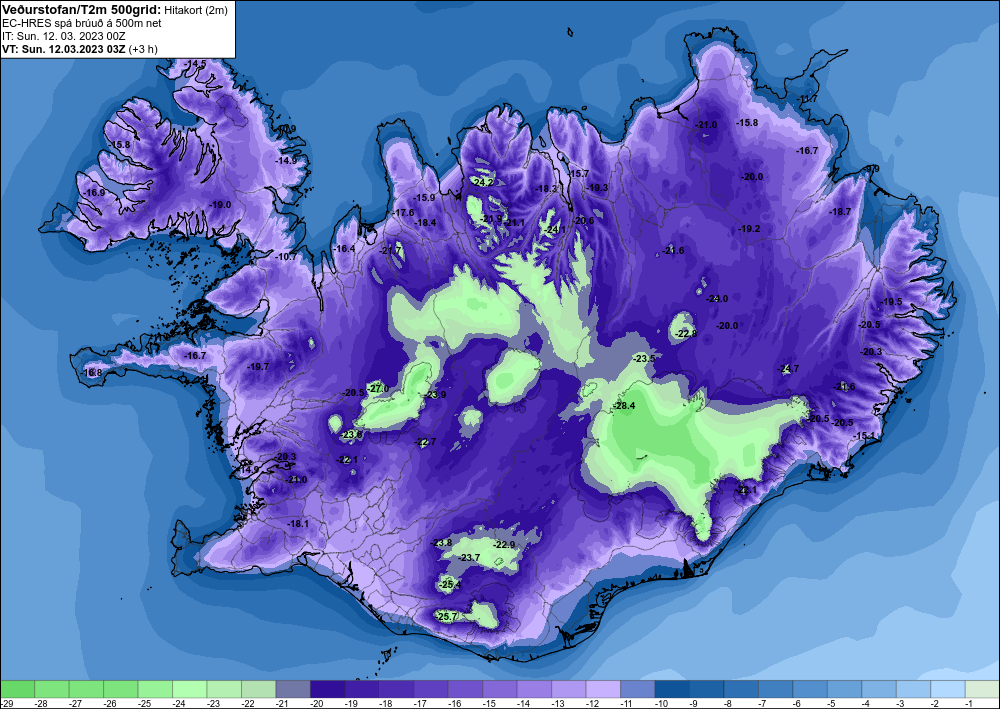Click the -24.0 temperature label
This screenshot has height=709, width=1000.
(717, 298)
